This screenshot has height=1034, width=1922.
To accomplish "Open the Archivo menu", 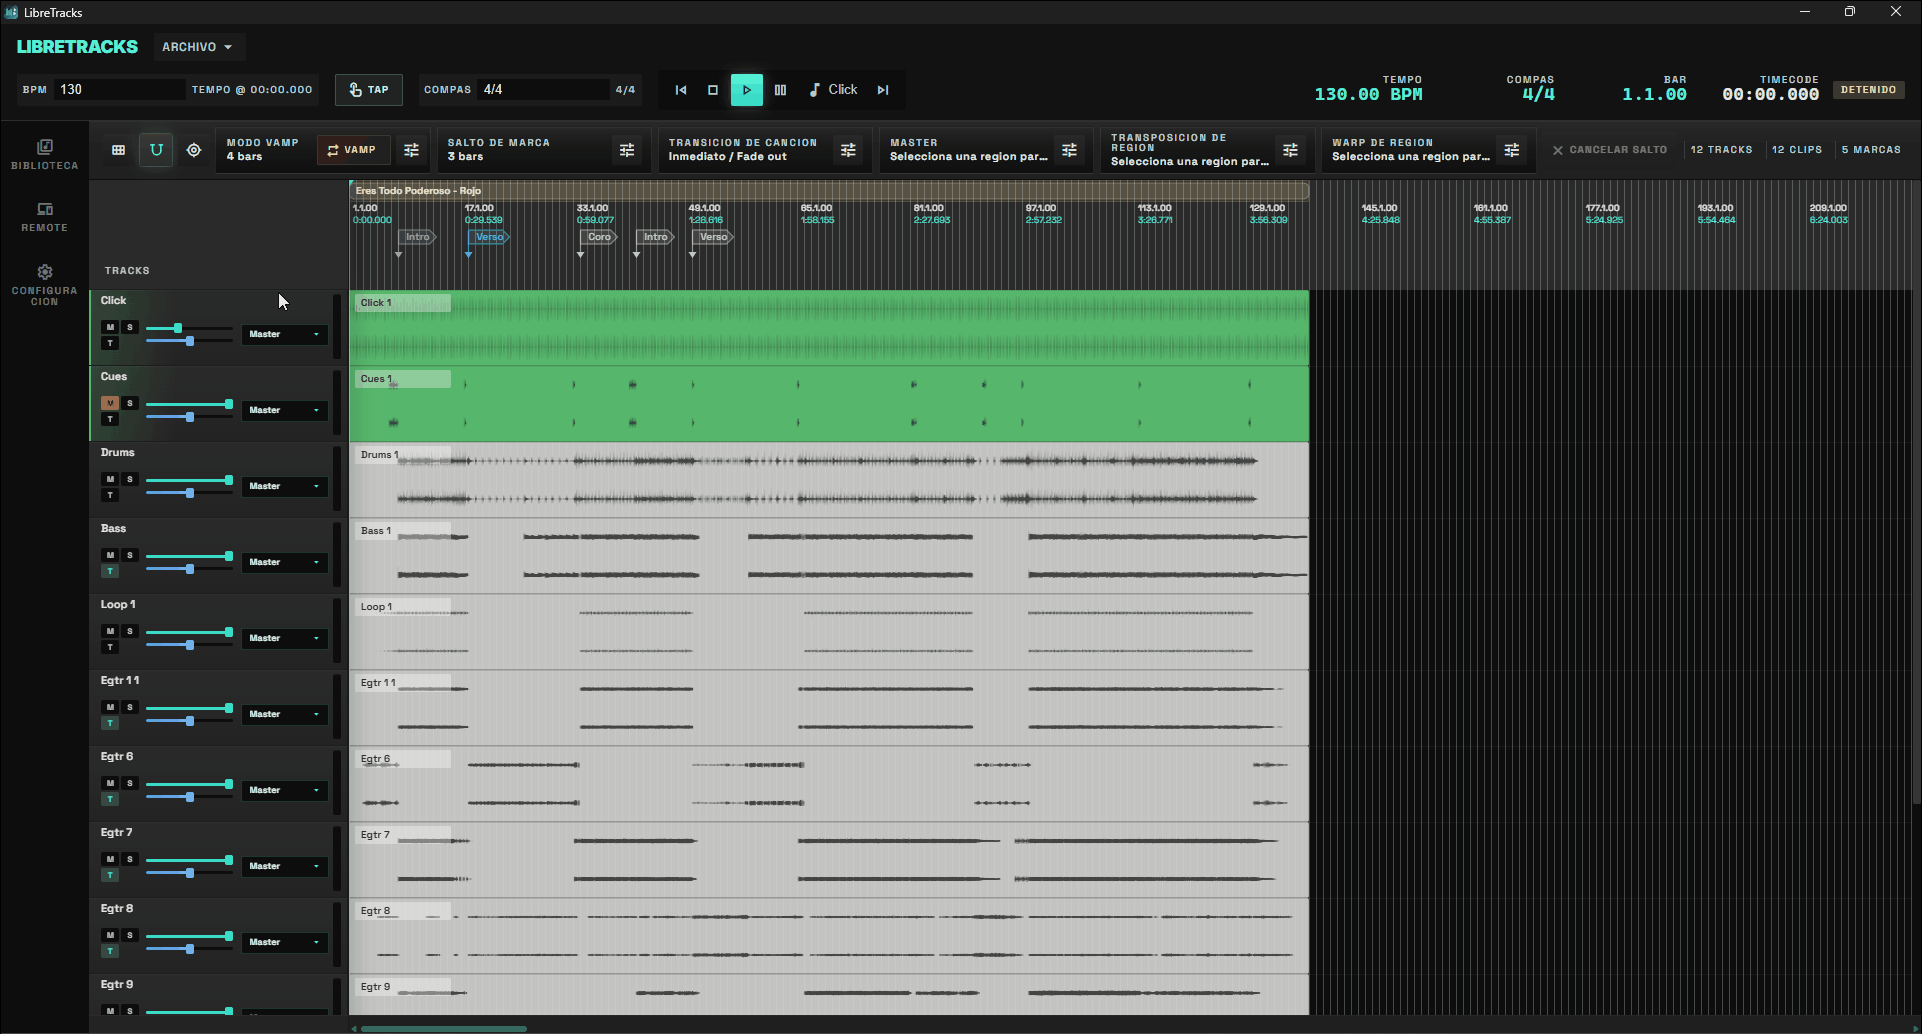I will pyautogui.click(x=197, y=47).
